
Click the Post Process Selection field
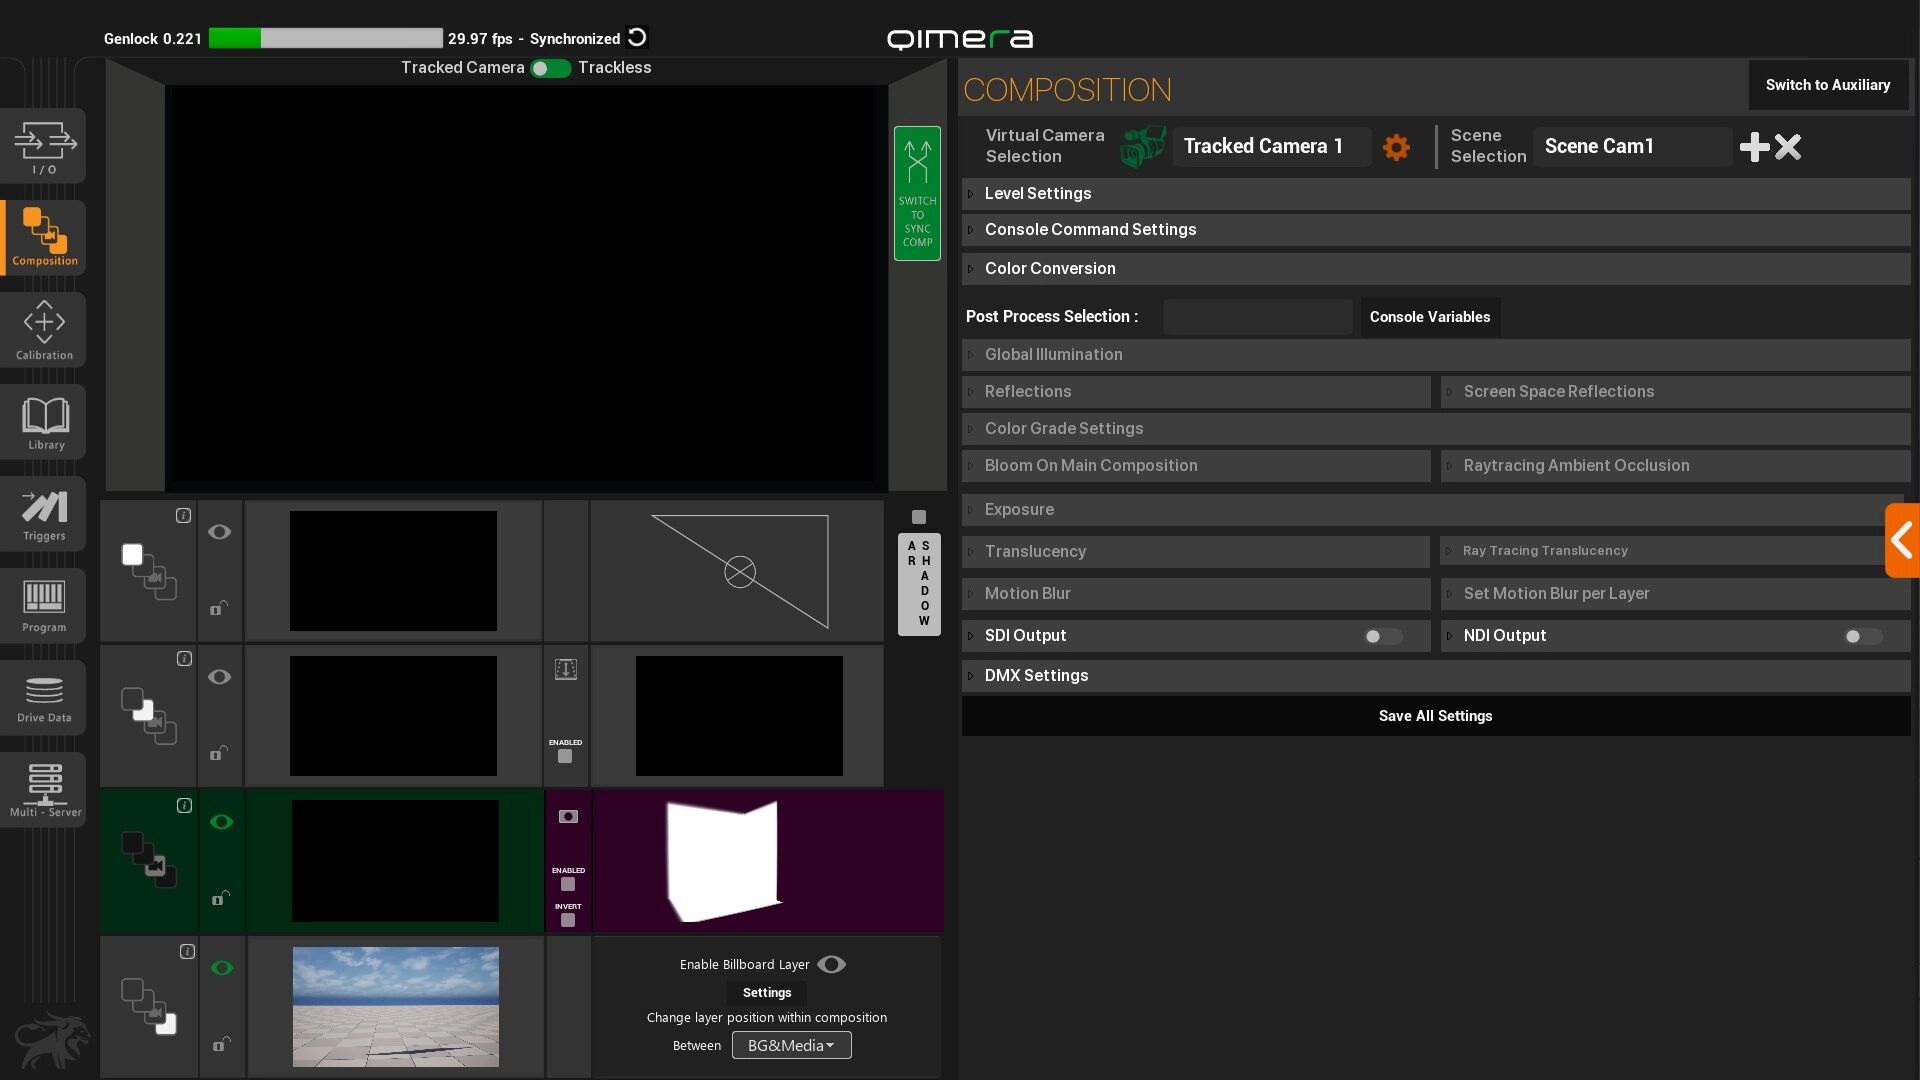(x=1257, y=317)
